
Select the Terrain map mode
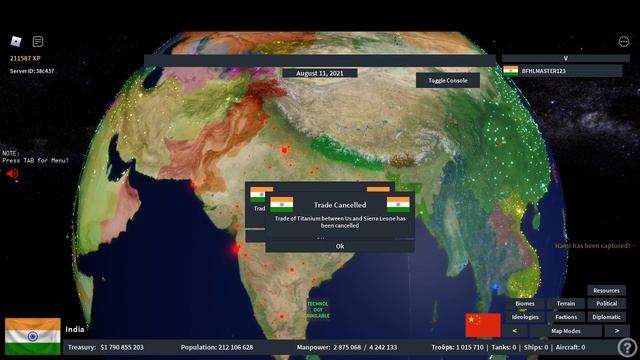[x=566, y=303]
